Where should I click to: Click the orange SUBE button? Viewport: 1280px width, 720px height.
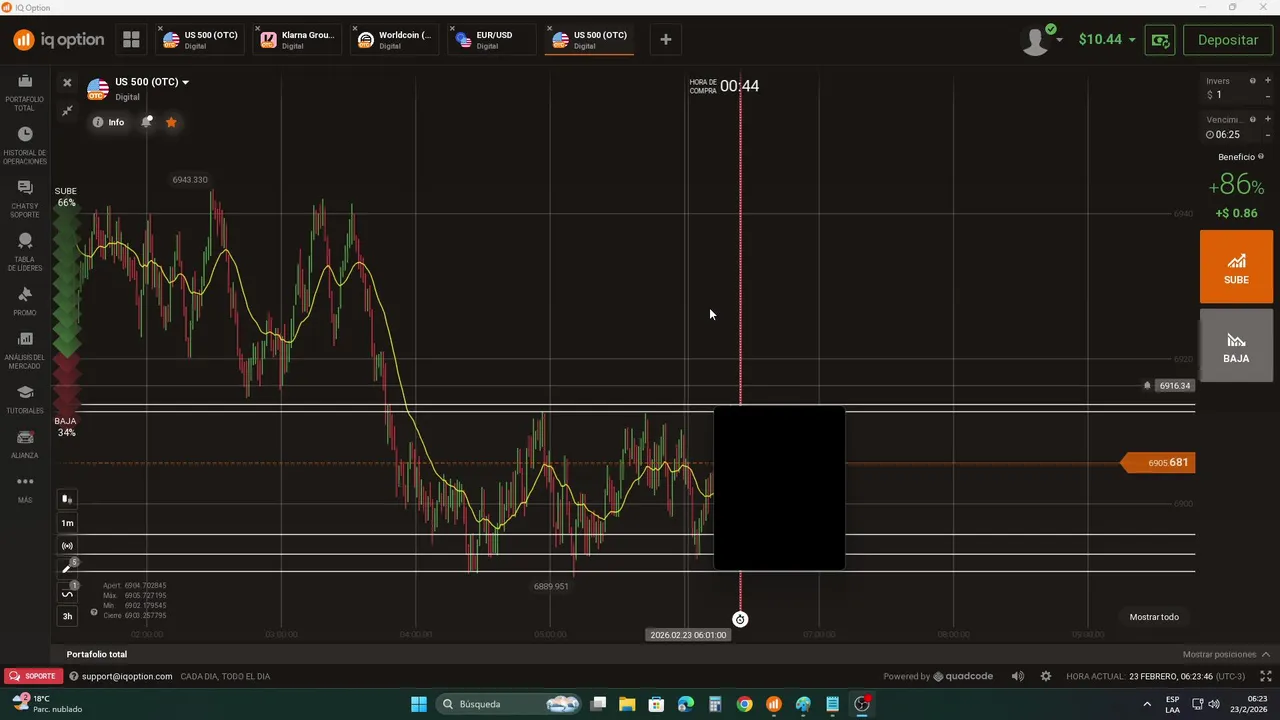point(1236,267)
